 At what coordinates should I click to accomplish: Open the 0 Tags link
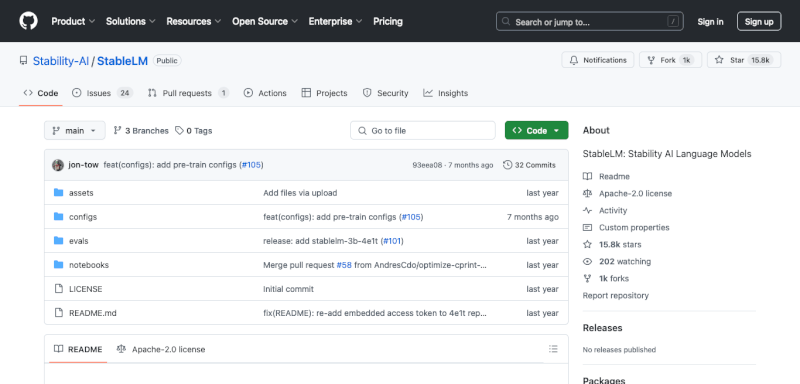tap(193, 131)
